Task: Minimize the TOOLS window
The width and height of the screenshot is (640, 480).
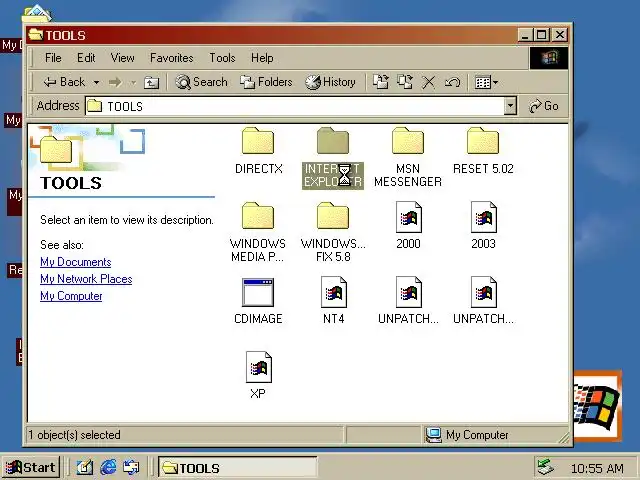Action: point(525,35)
